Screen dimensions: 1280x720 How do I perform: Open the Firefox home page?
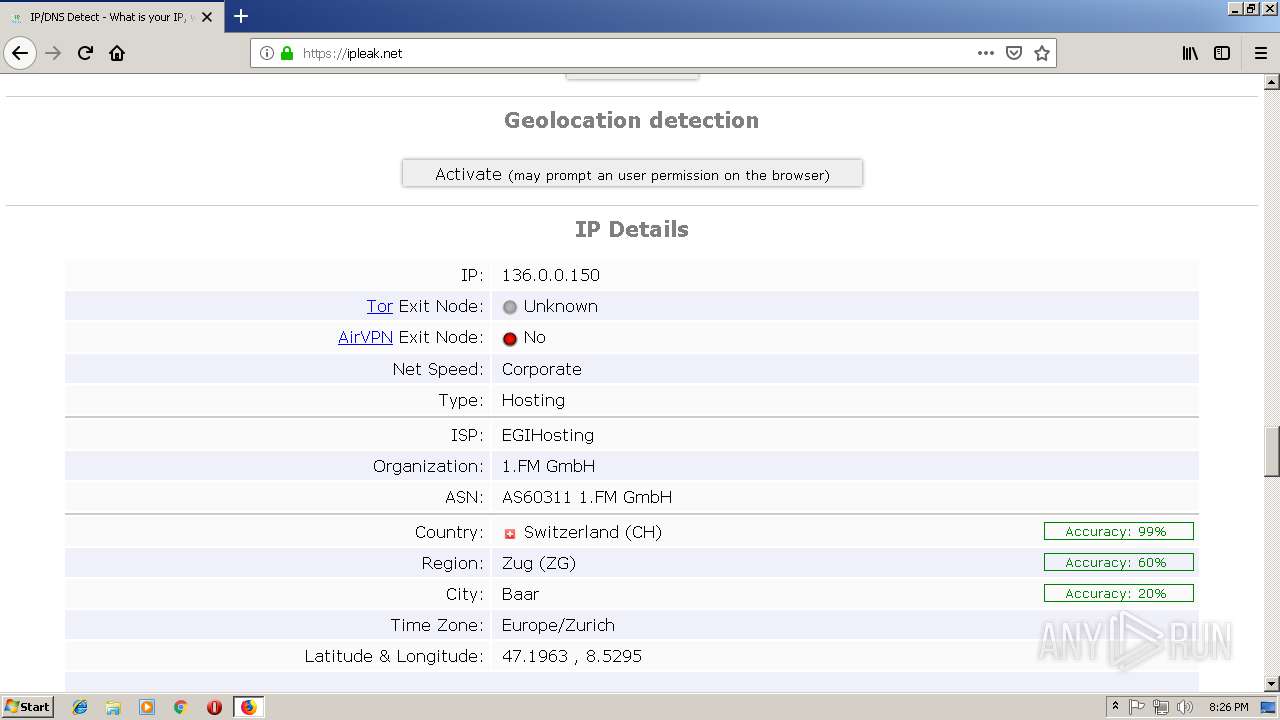[x=117, y=53]
